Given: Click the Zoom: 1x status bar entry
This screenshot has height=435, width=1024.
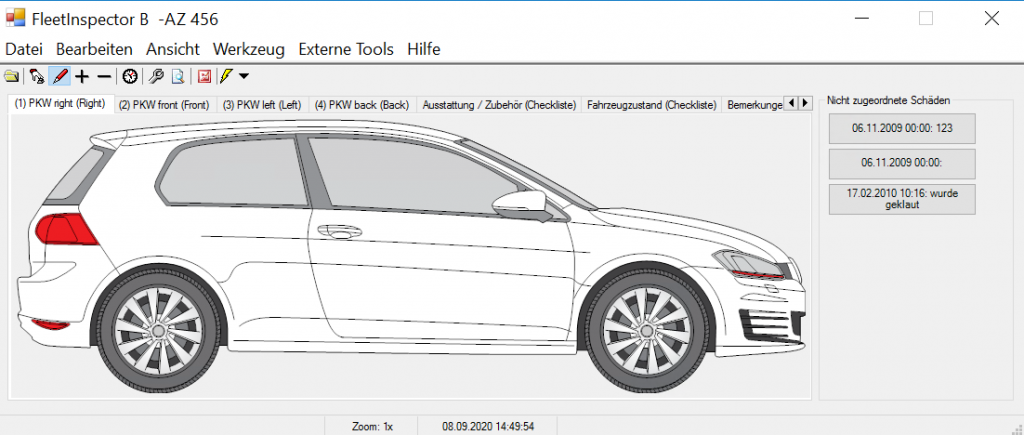Looking at the screenshot, I should 372,427.
